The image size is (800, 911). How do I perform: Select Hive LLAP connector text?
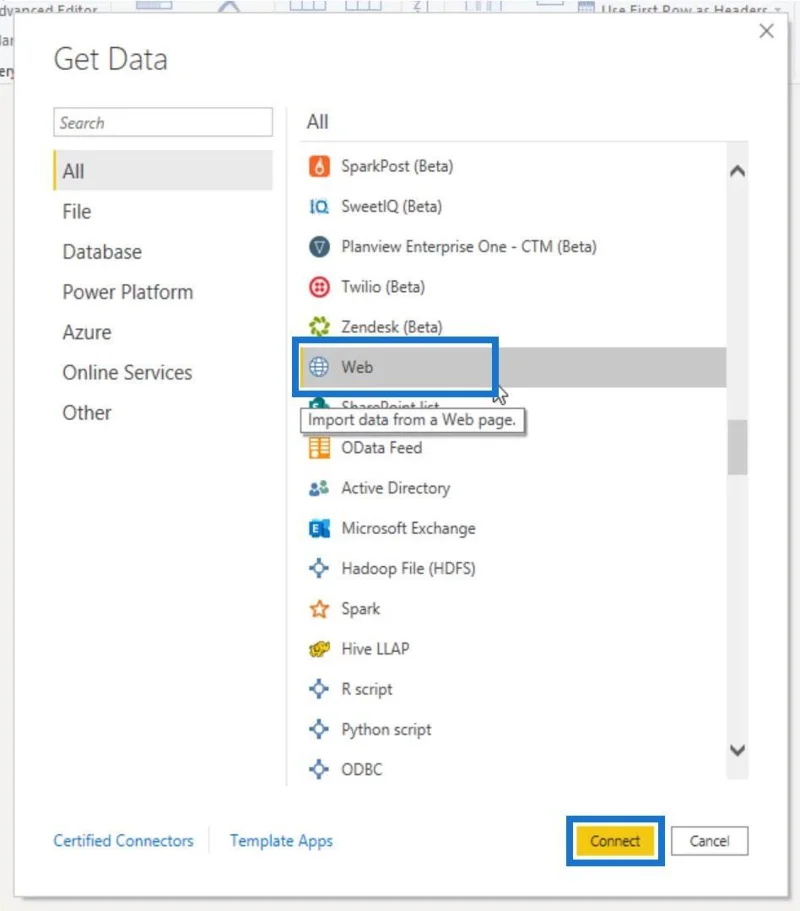[x=375, y=648]
